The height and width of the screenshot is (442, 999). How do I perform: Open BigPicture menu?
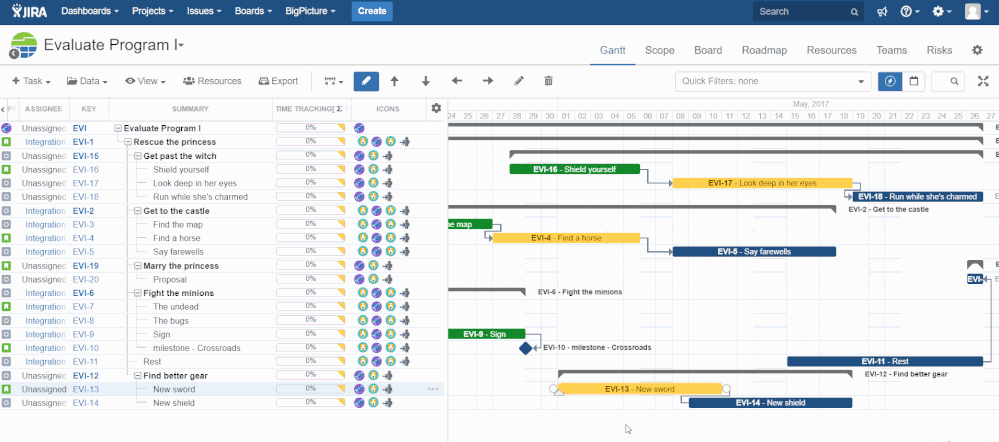pyautogui.click(x=310, y=11)
